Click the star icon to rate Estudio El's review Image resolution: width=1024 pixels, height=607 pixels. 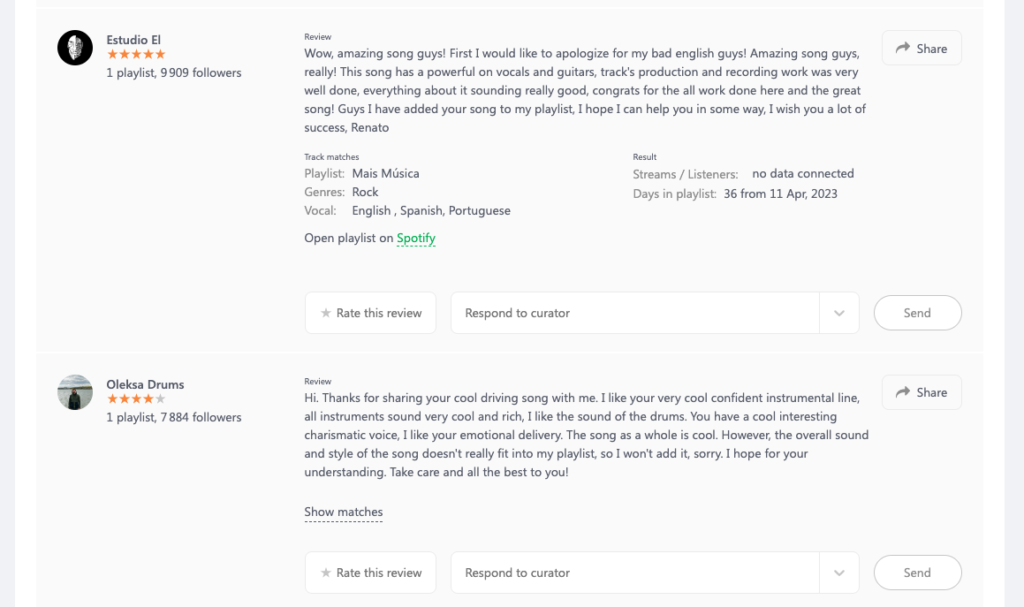coord(325,313)
